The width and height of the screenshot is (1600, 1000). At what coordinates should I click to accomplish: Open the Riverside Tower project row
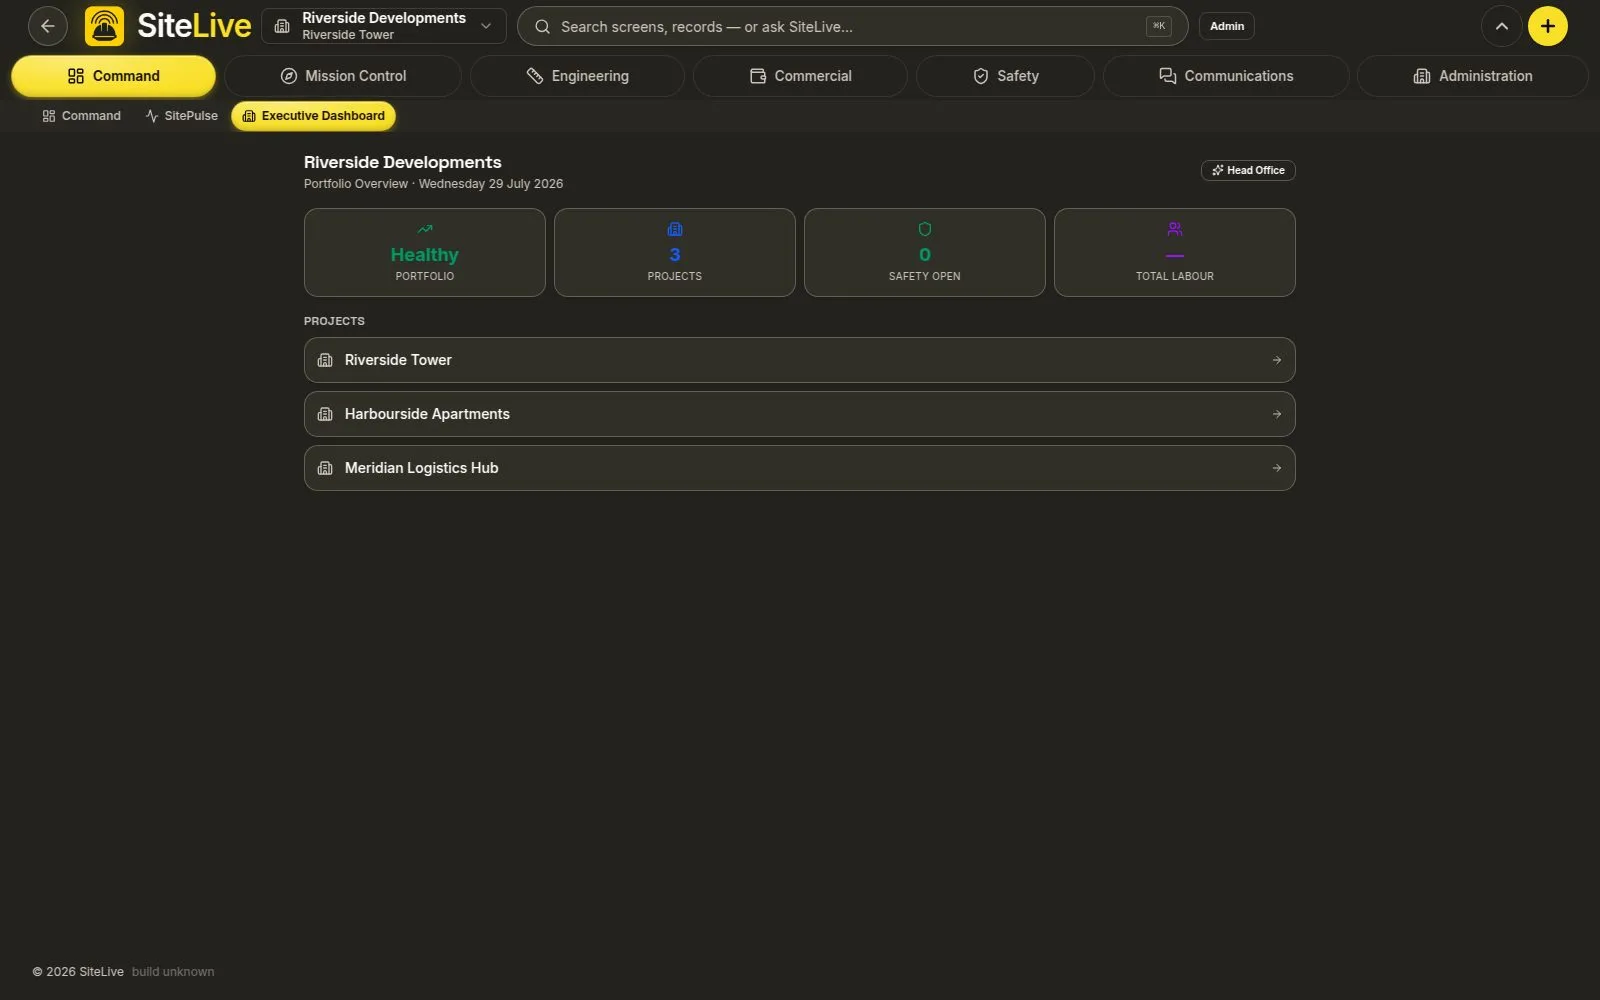[x=800, y=360]
